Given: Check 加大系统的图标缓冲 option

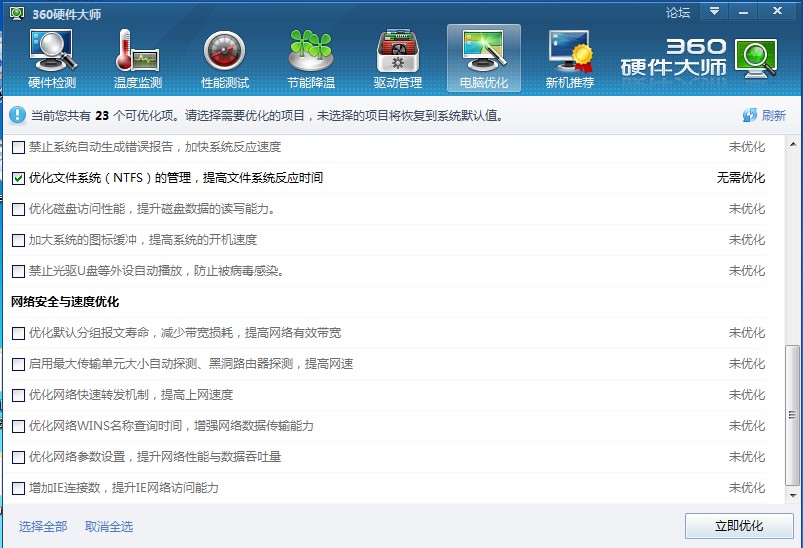Looking at the screenshot, I should [x=18, y=240].
